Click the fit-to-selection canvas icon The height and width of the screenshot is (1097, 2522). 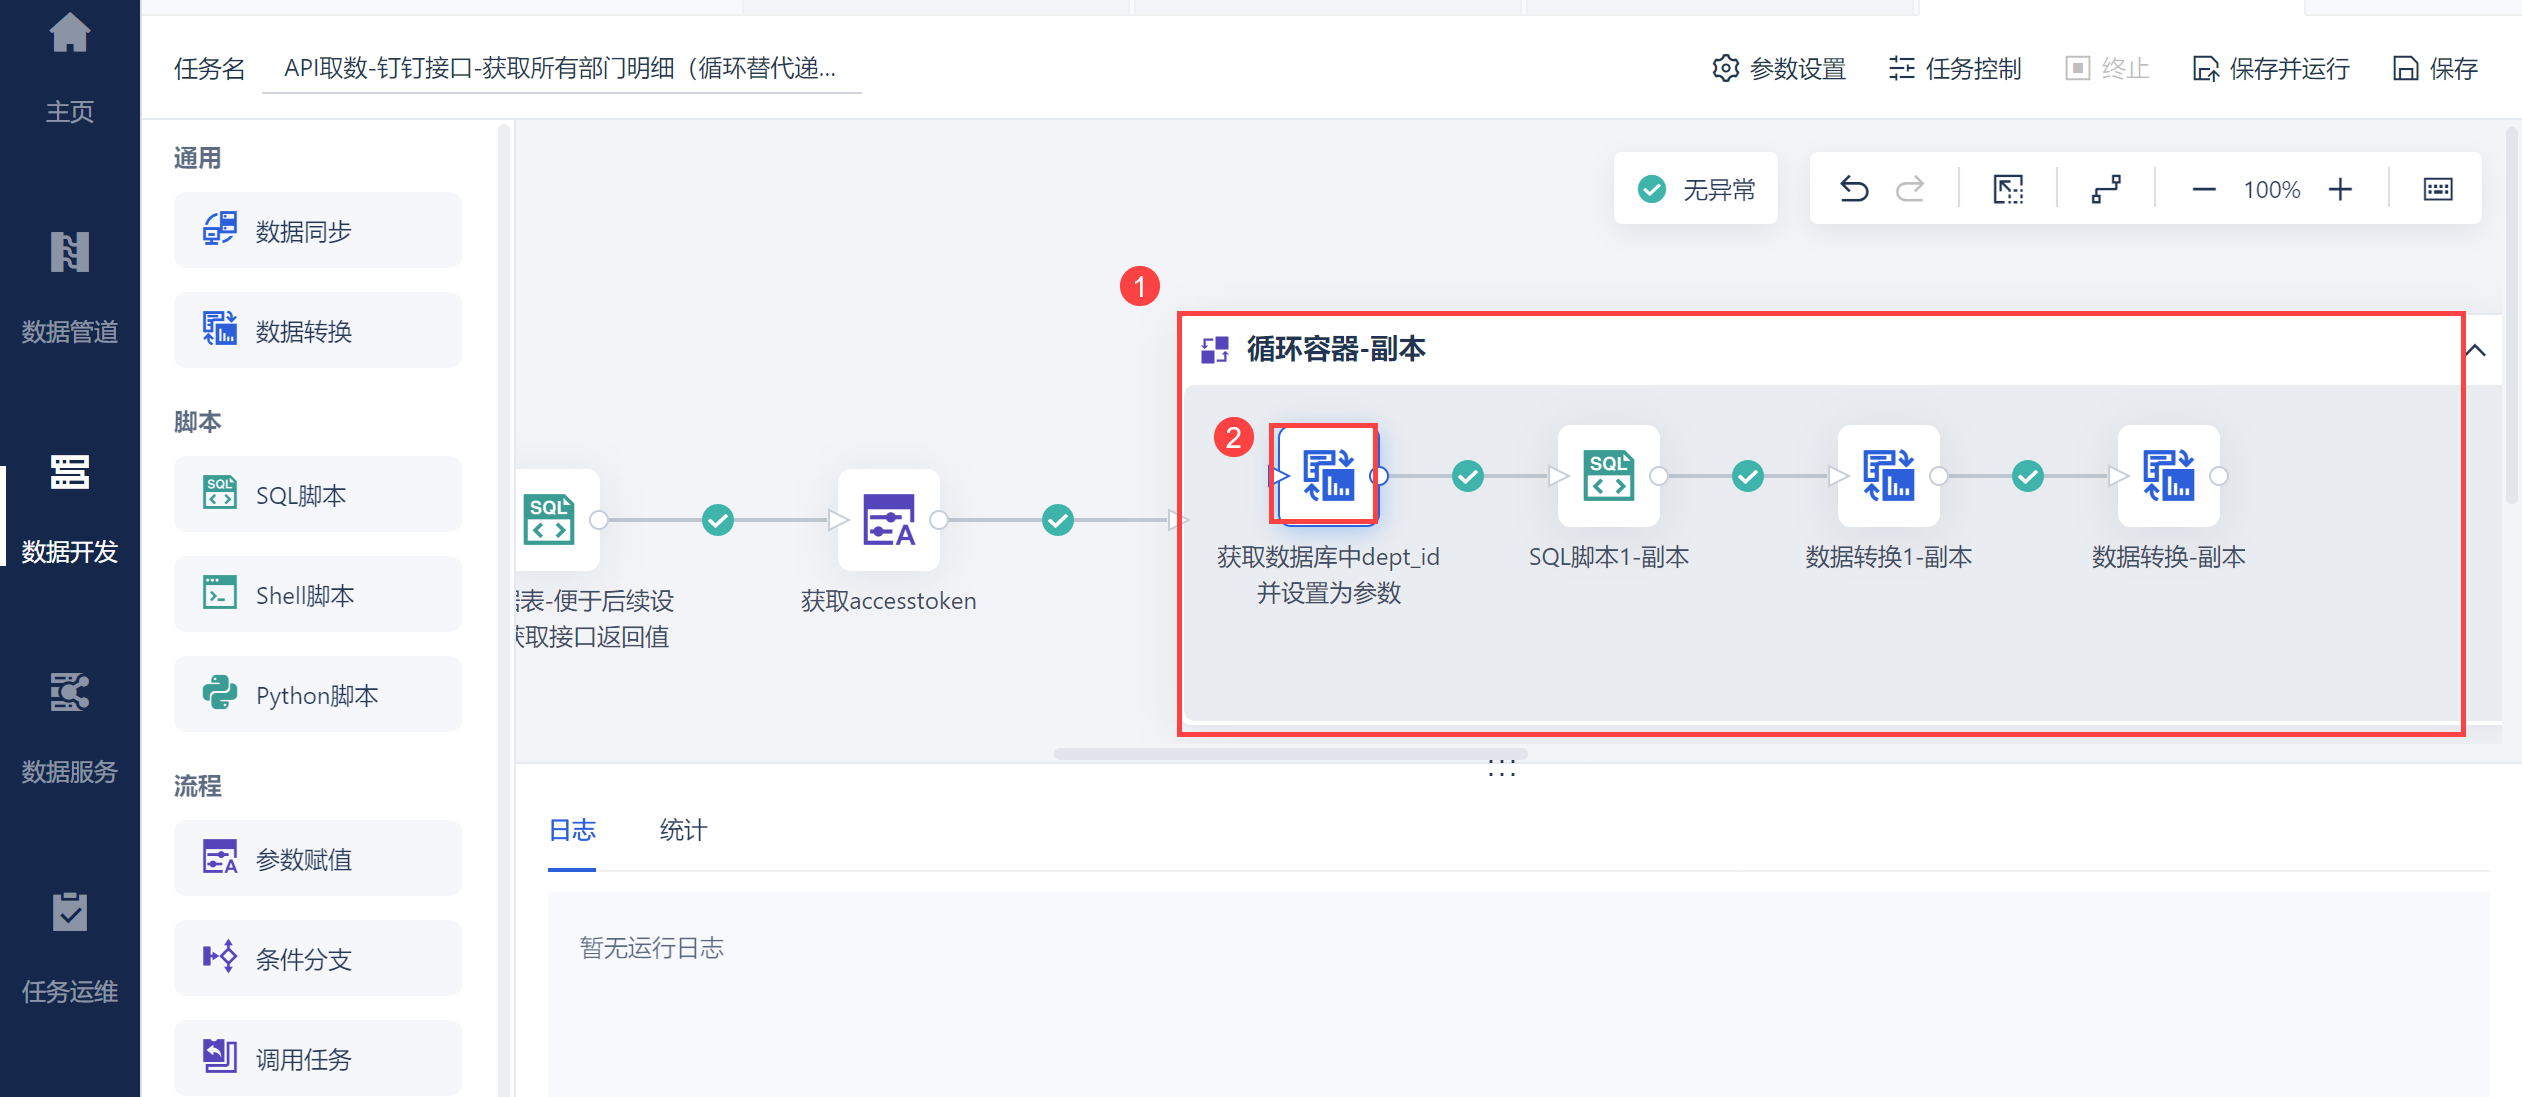[x=2008, y=189]
